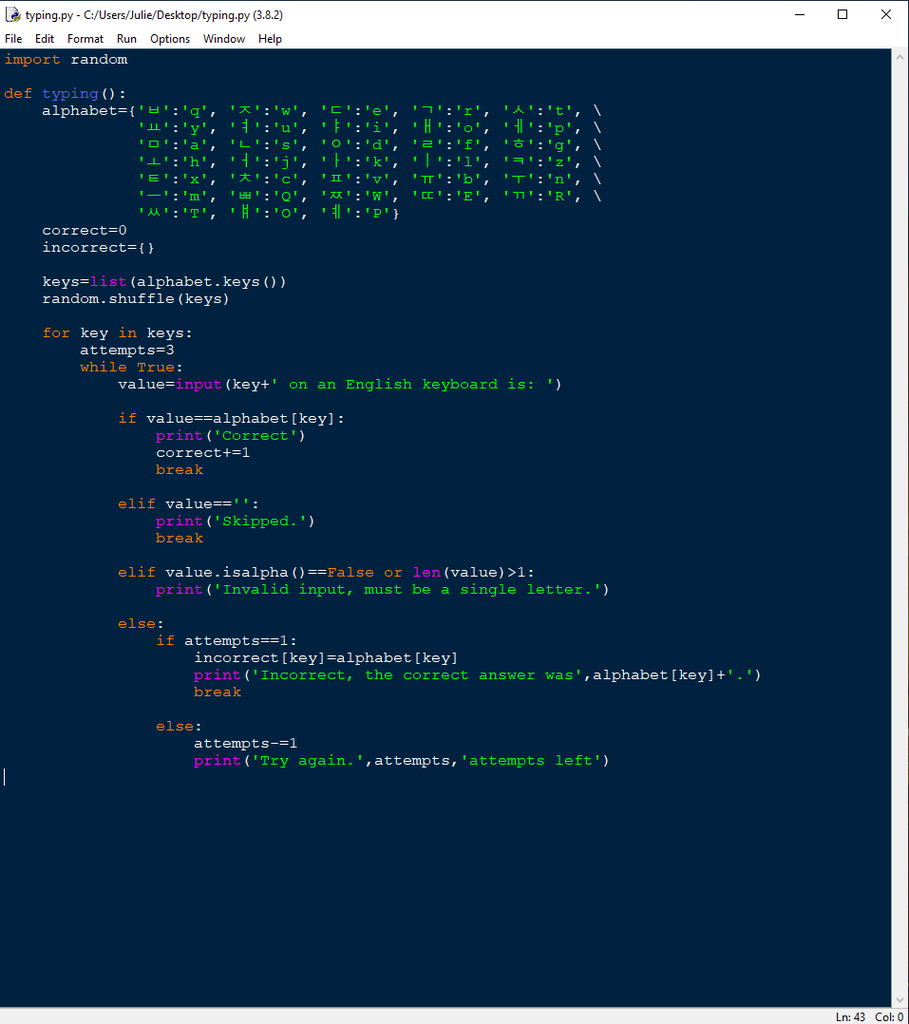Click the scrollbar down arrow
The height and width of the screenshot is (1024, 909).
pos(901,997)
